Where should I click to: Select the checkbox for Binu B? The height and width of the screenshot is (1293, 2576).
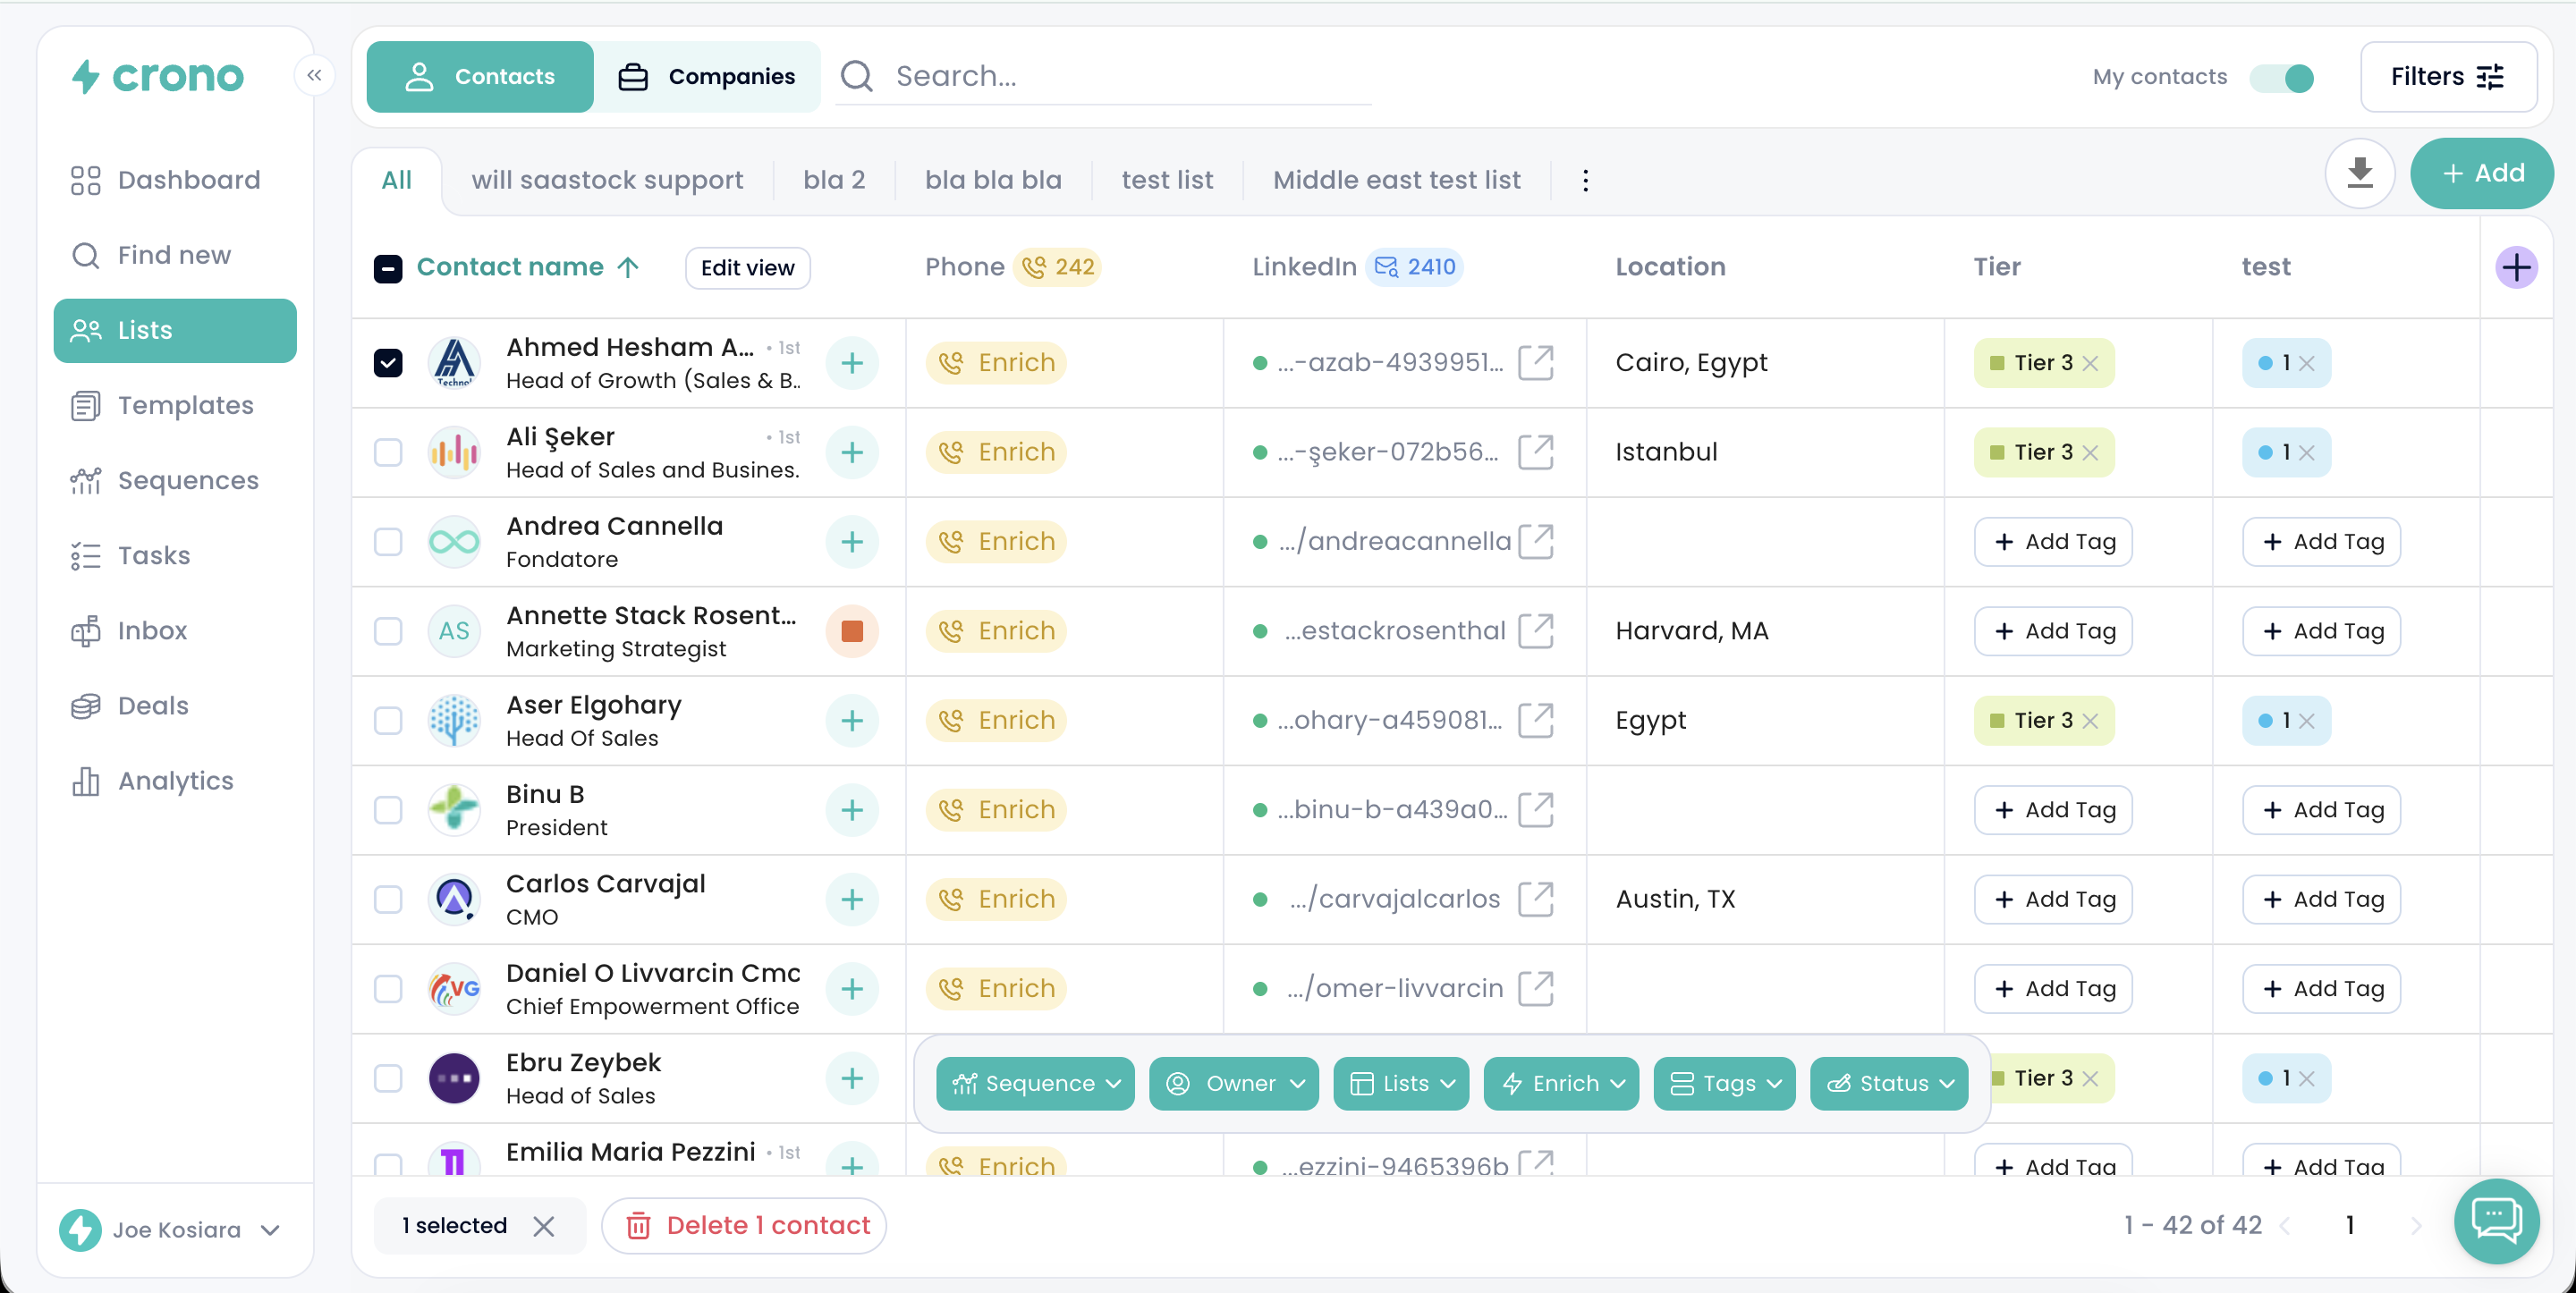tap(388, 810)
